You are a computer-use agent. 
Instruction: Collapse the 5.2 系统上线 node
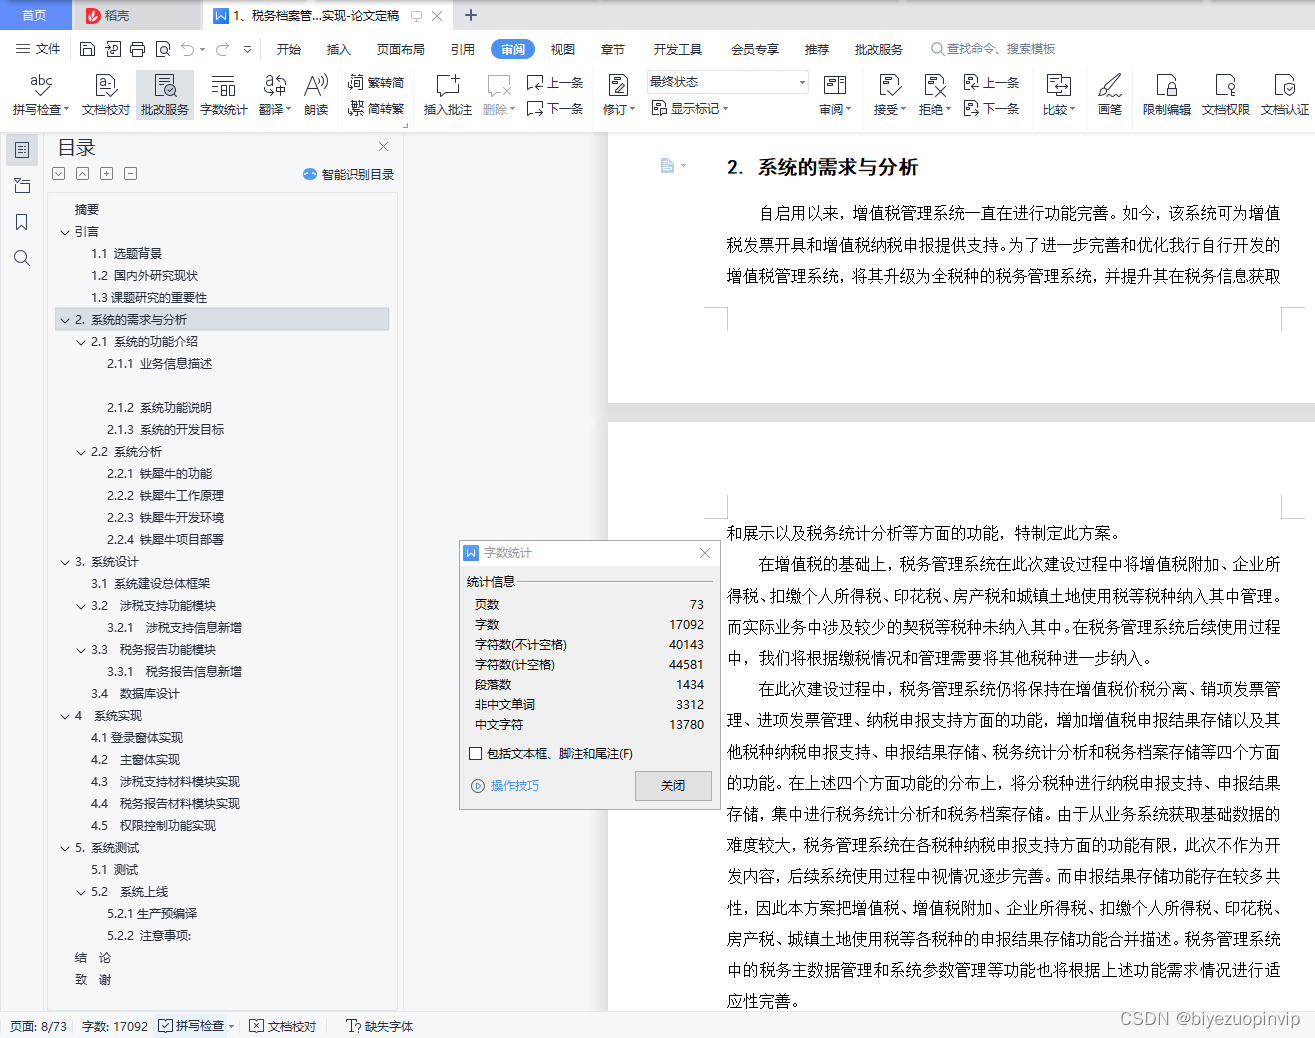click(x=81, y=892)
